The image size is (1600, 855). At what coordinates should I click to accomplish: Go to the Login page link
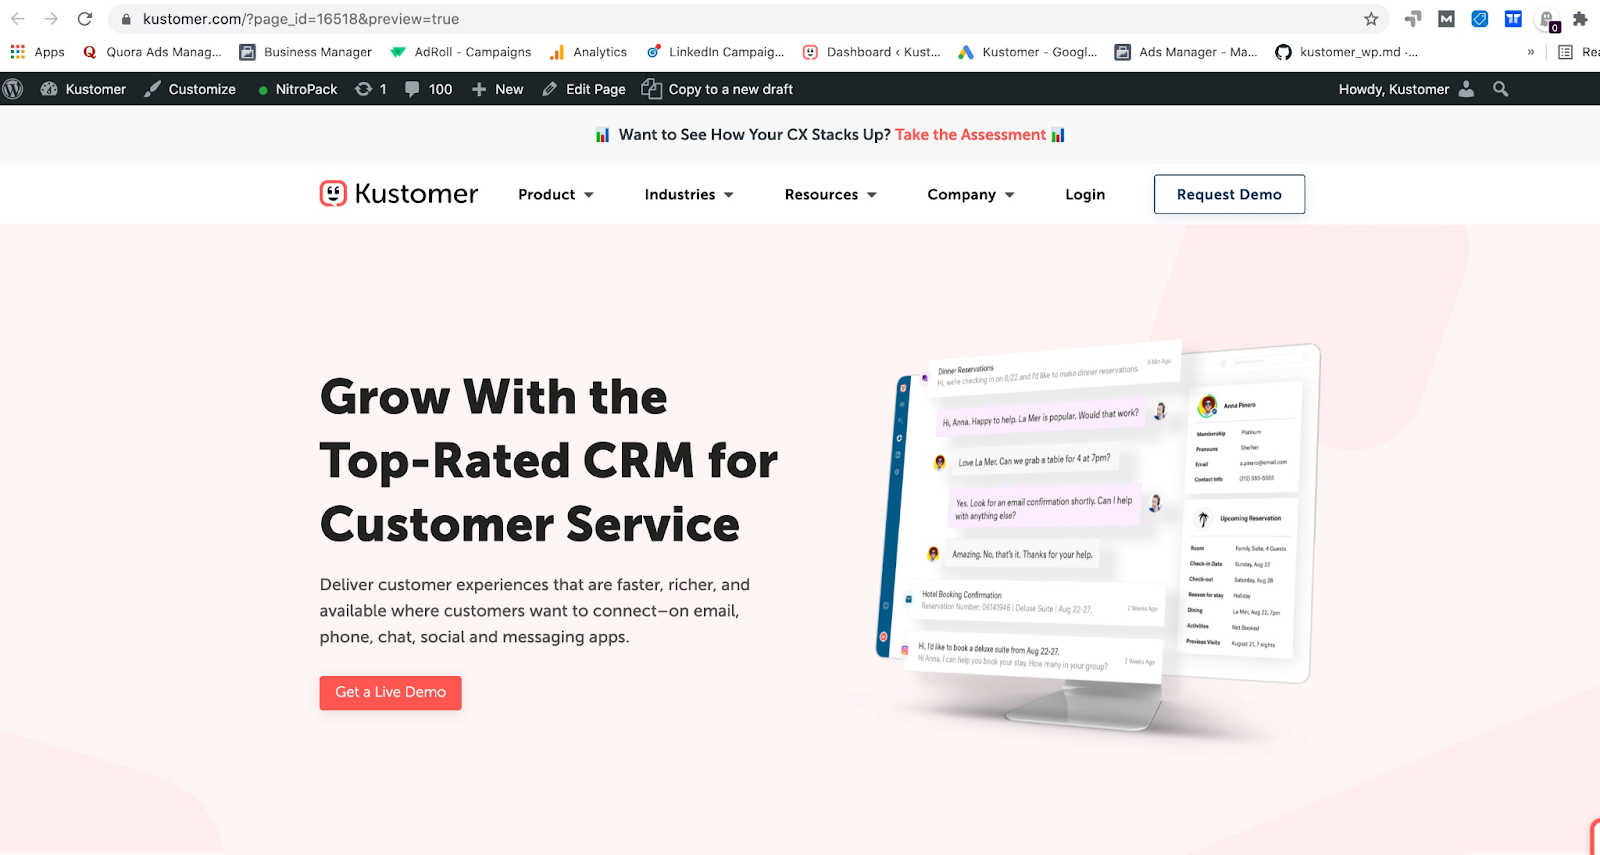1085,194
